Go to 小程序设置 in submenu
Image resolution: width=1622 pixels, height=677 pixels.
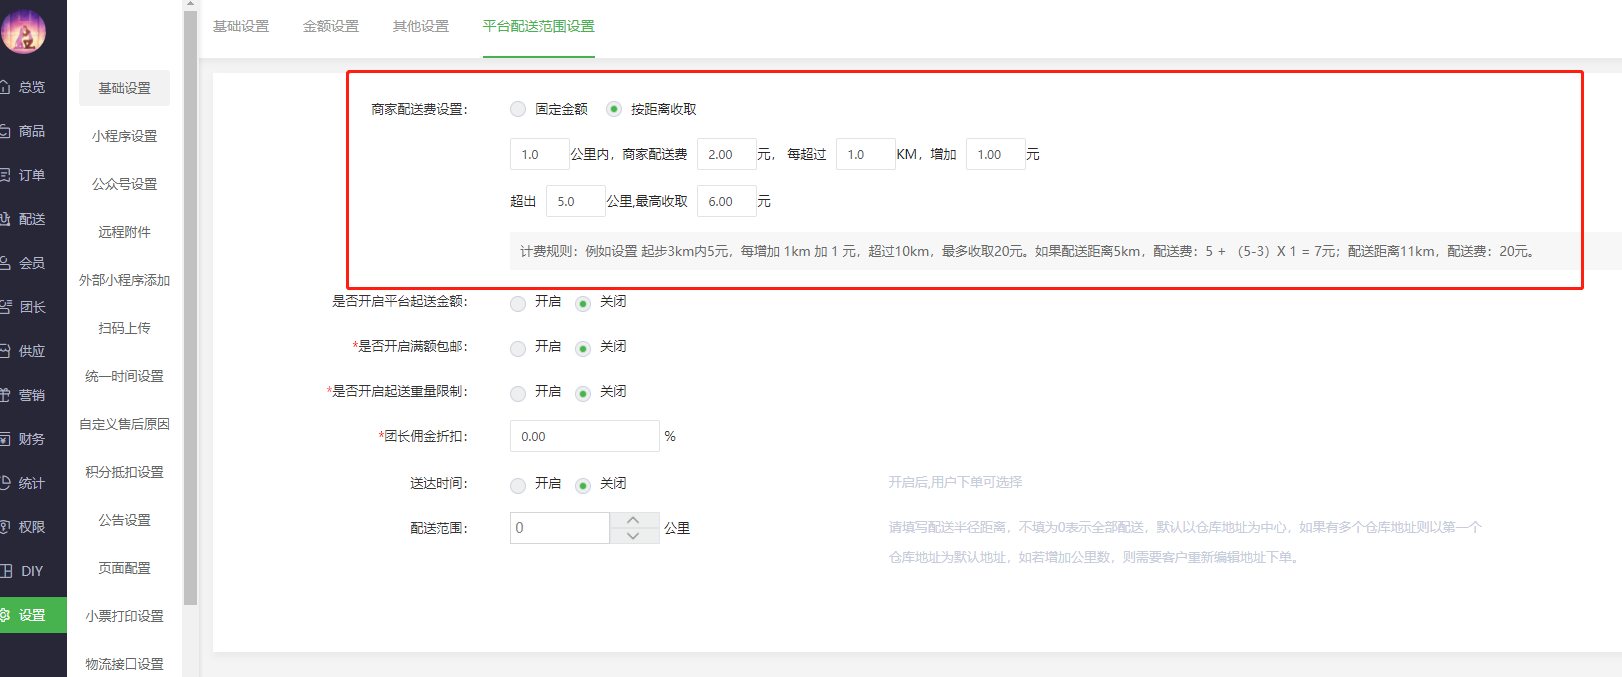tap(124, 136)
